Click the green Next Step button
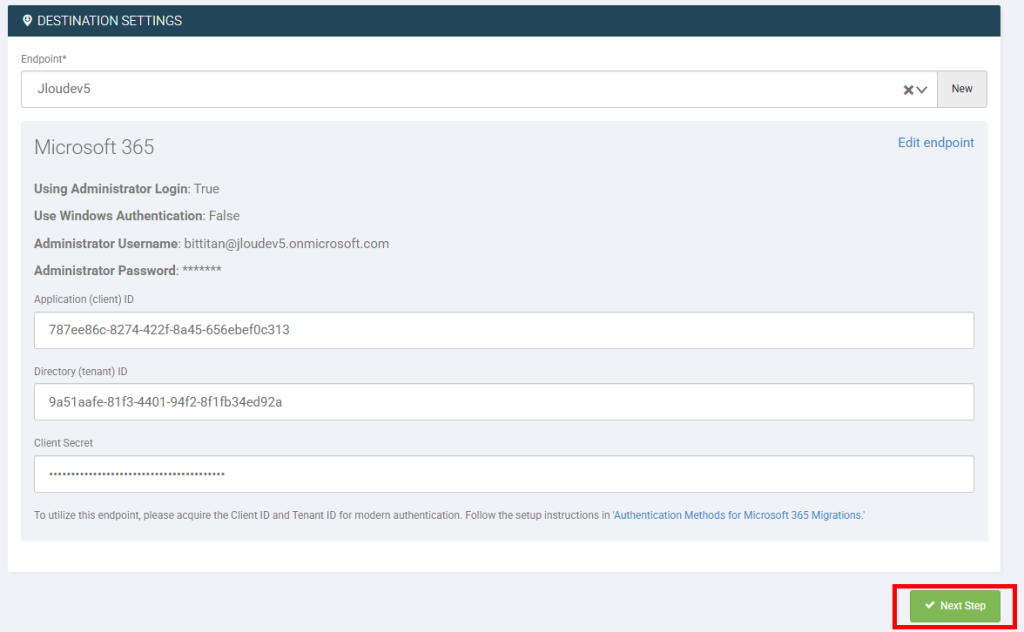This screenshot has width=1024, height=632. (x=955, y=606)
